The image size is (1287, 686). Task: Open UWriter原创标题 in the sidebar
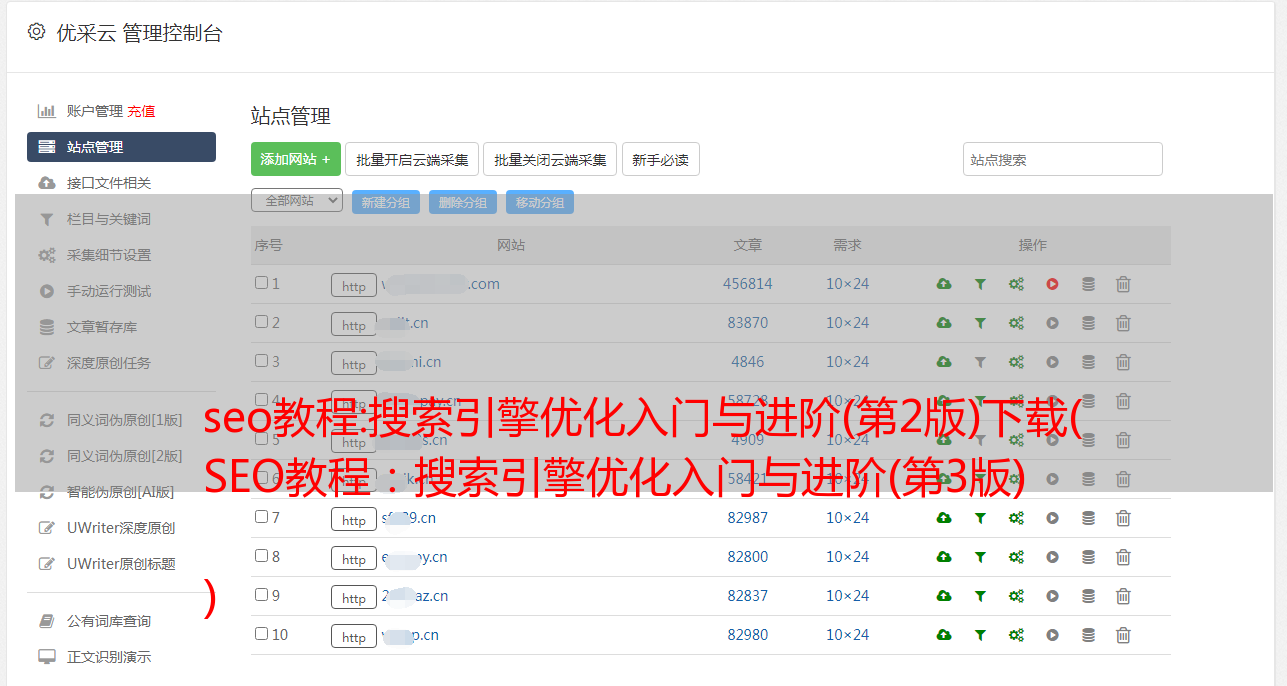(121, 564)
